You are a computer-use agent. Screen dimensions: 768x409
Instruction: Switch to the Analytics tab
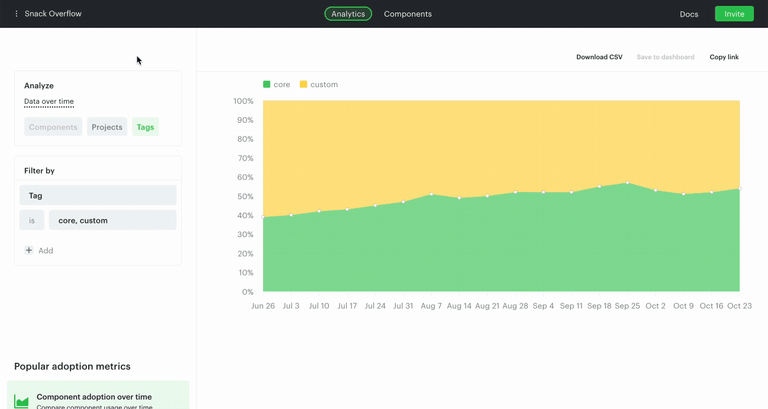[348, 14]
